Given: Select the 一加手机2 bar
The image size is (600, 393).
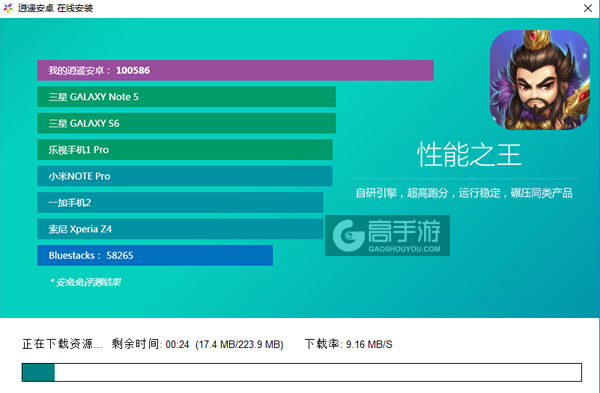Looking at the screenshot, I should (x=180, y=202).
